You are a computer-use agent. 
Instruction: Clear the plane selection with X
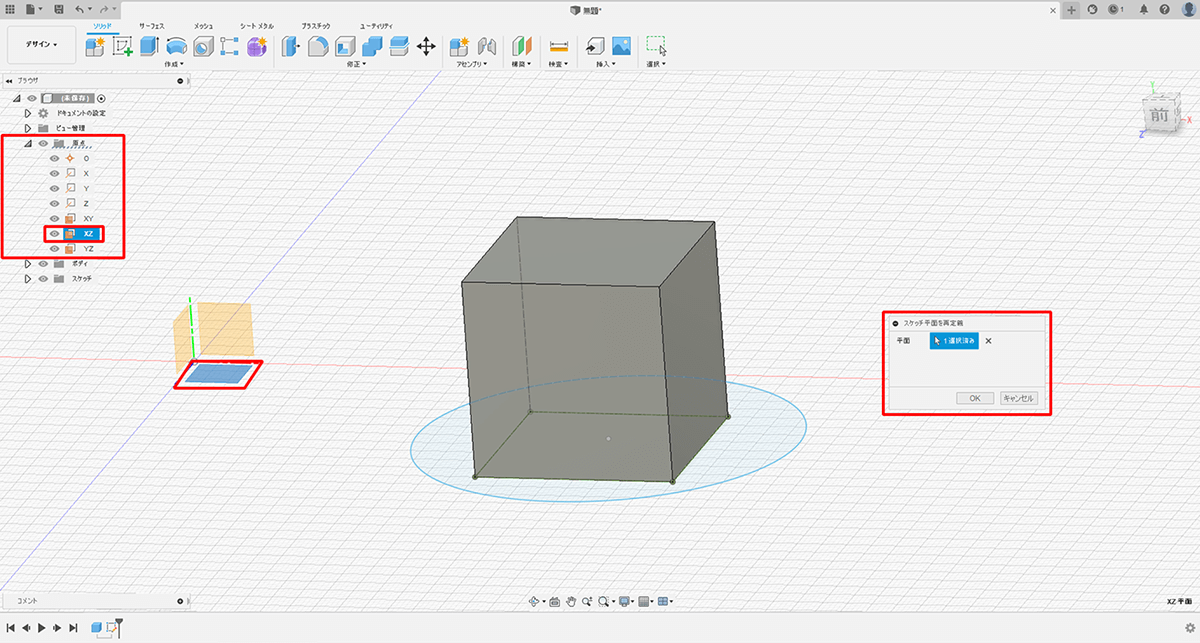(989, 341)
